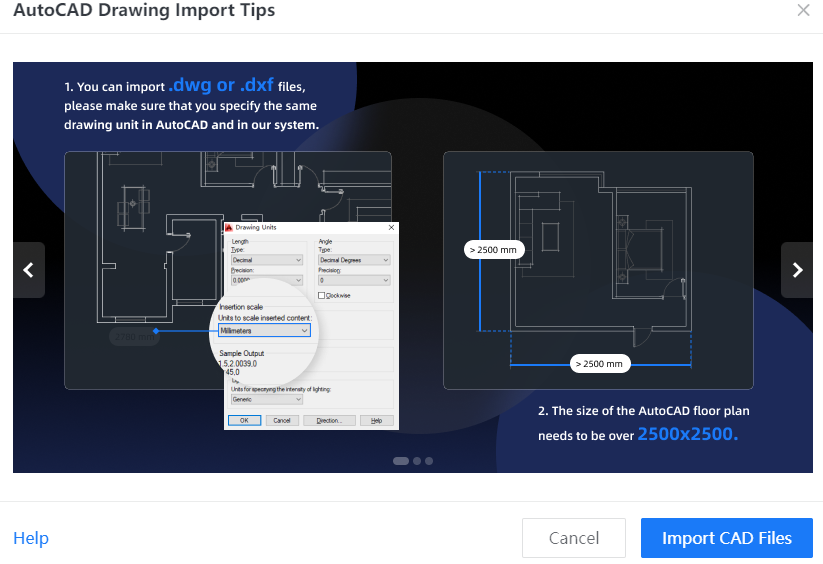Click the '2500x2500.' highlighted text
This screenshot has height=564, width=823.
[x=688, y=434]
